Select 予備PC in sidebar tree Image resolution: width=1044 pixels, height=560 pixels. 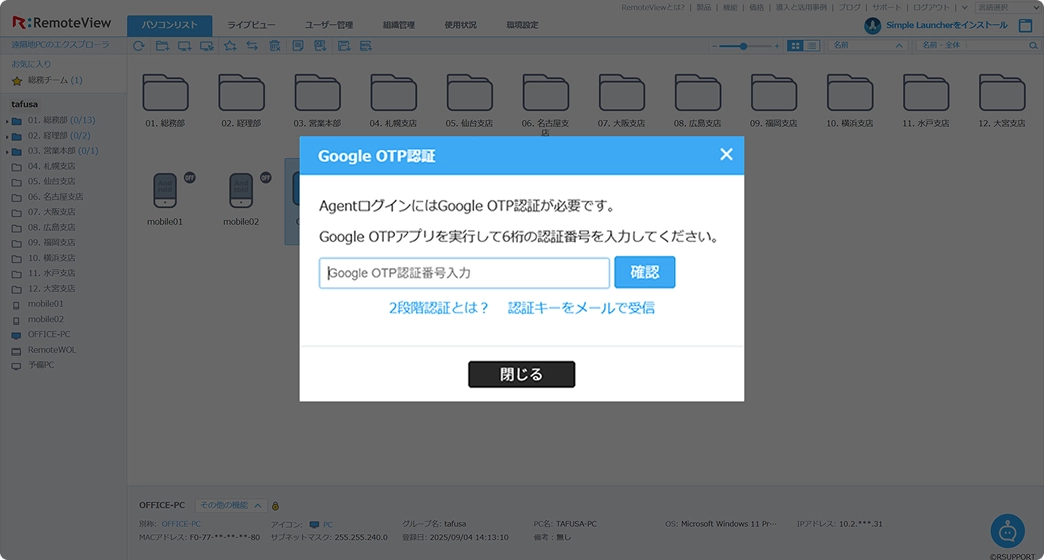pyautogui.click(x=41, y=365)
